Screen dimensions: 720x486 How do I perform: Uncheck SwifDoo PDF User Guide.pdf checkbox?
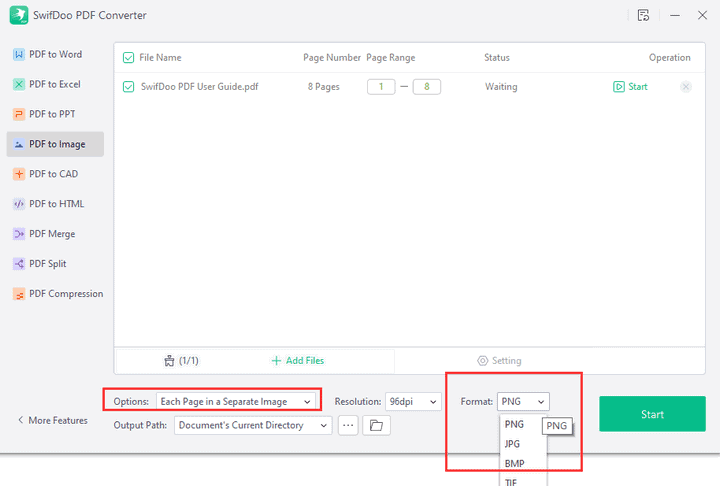pos(128,87)
